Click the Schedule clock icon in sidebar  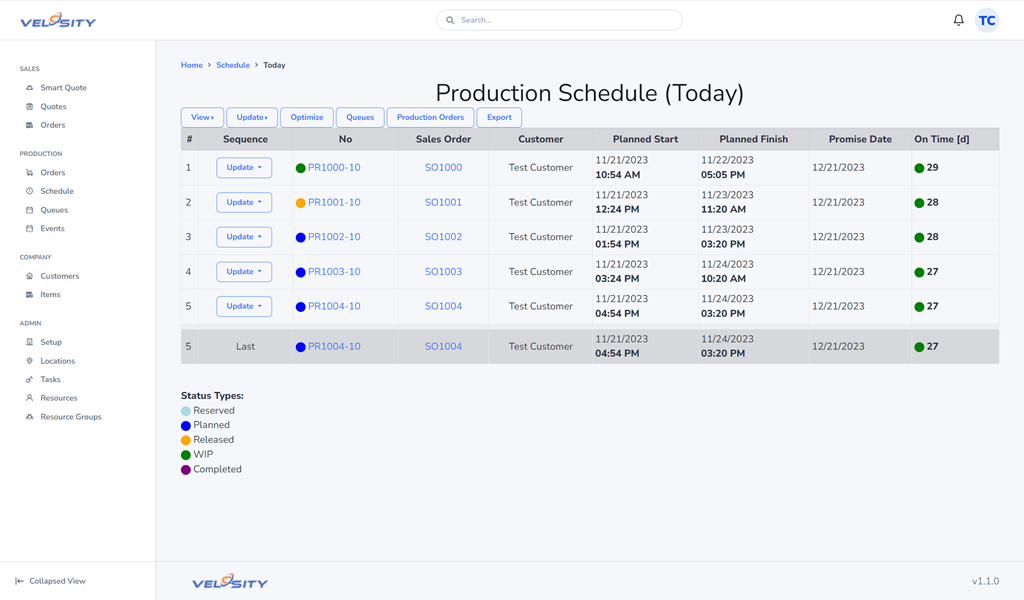[x=29, y=191]
